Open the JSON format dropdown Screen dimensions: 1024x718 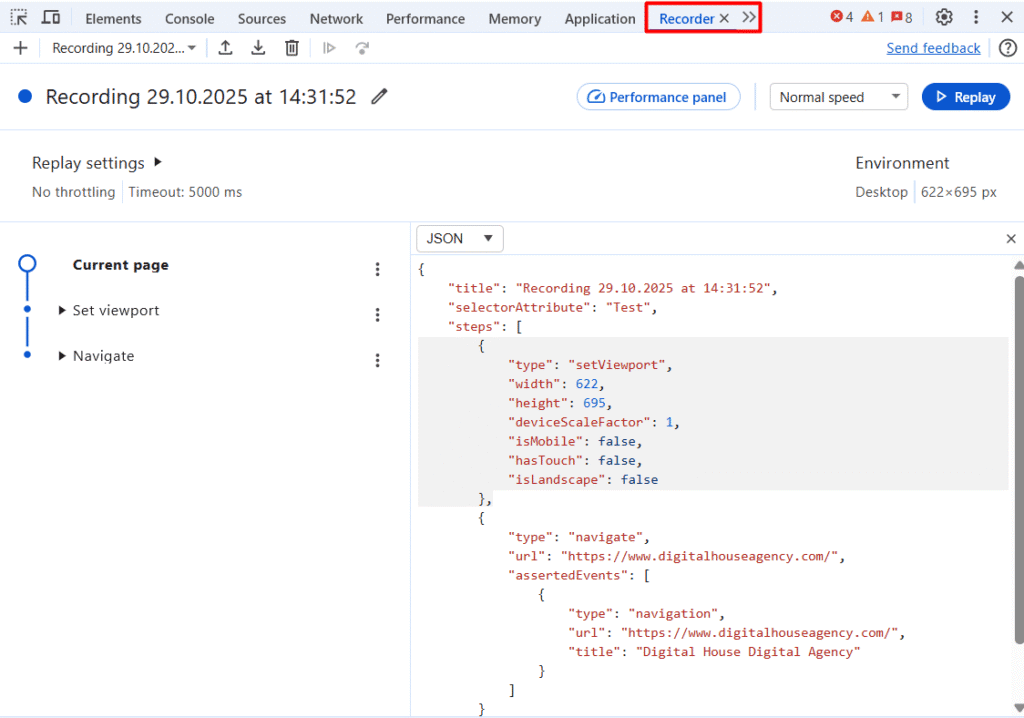click(x=459, y=239)
